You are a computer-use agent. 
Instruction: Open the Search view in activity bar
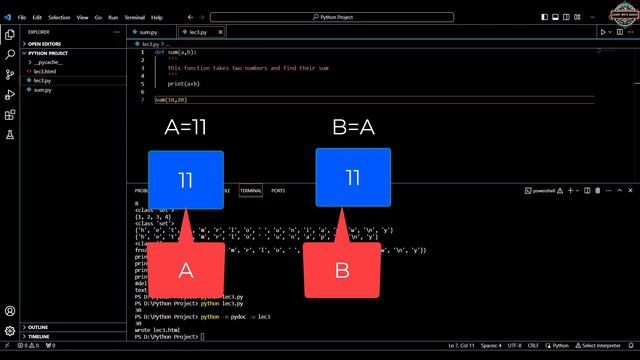pos(10,54)
